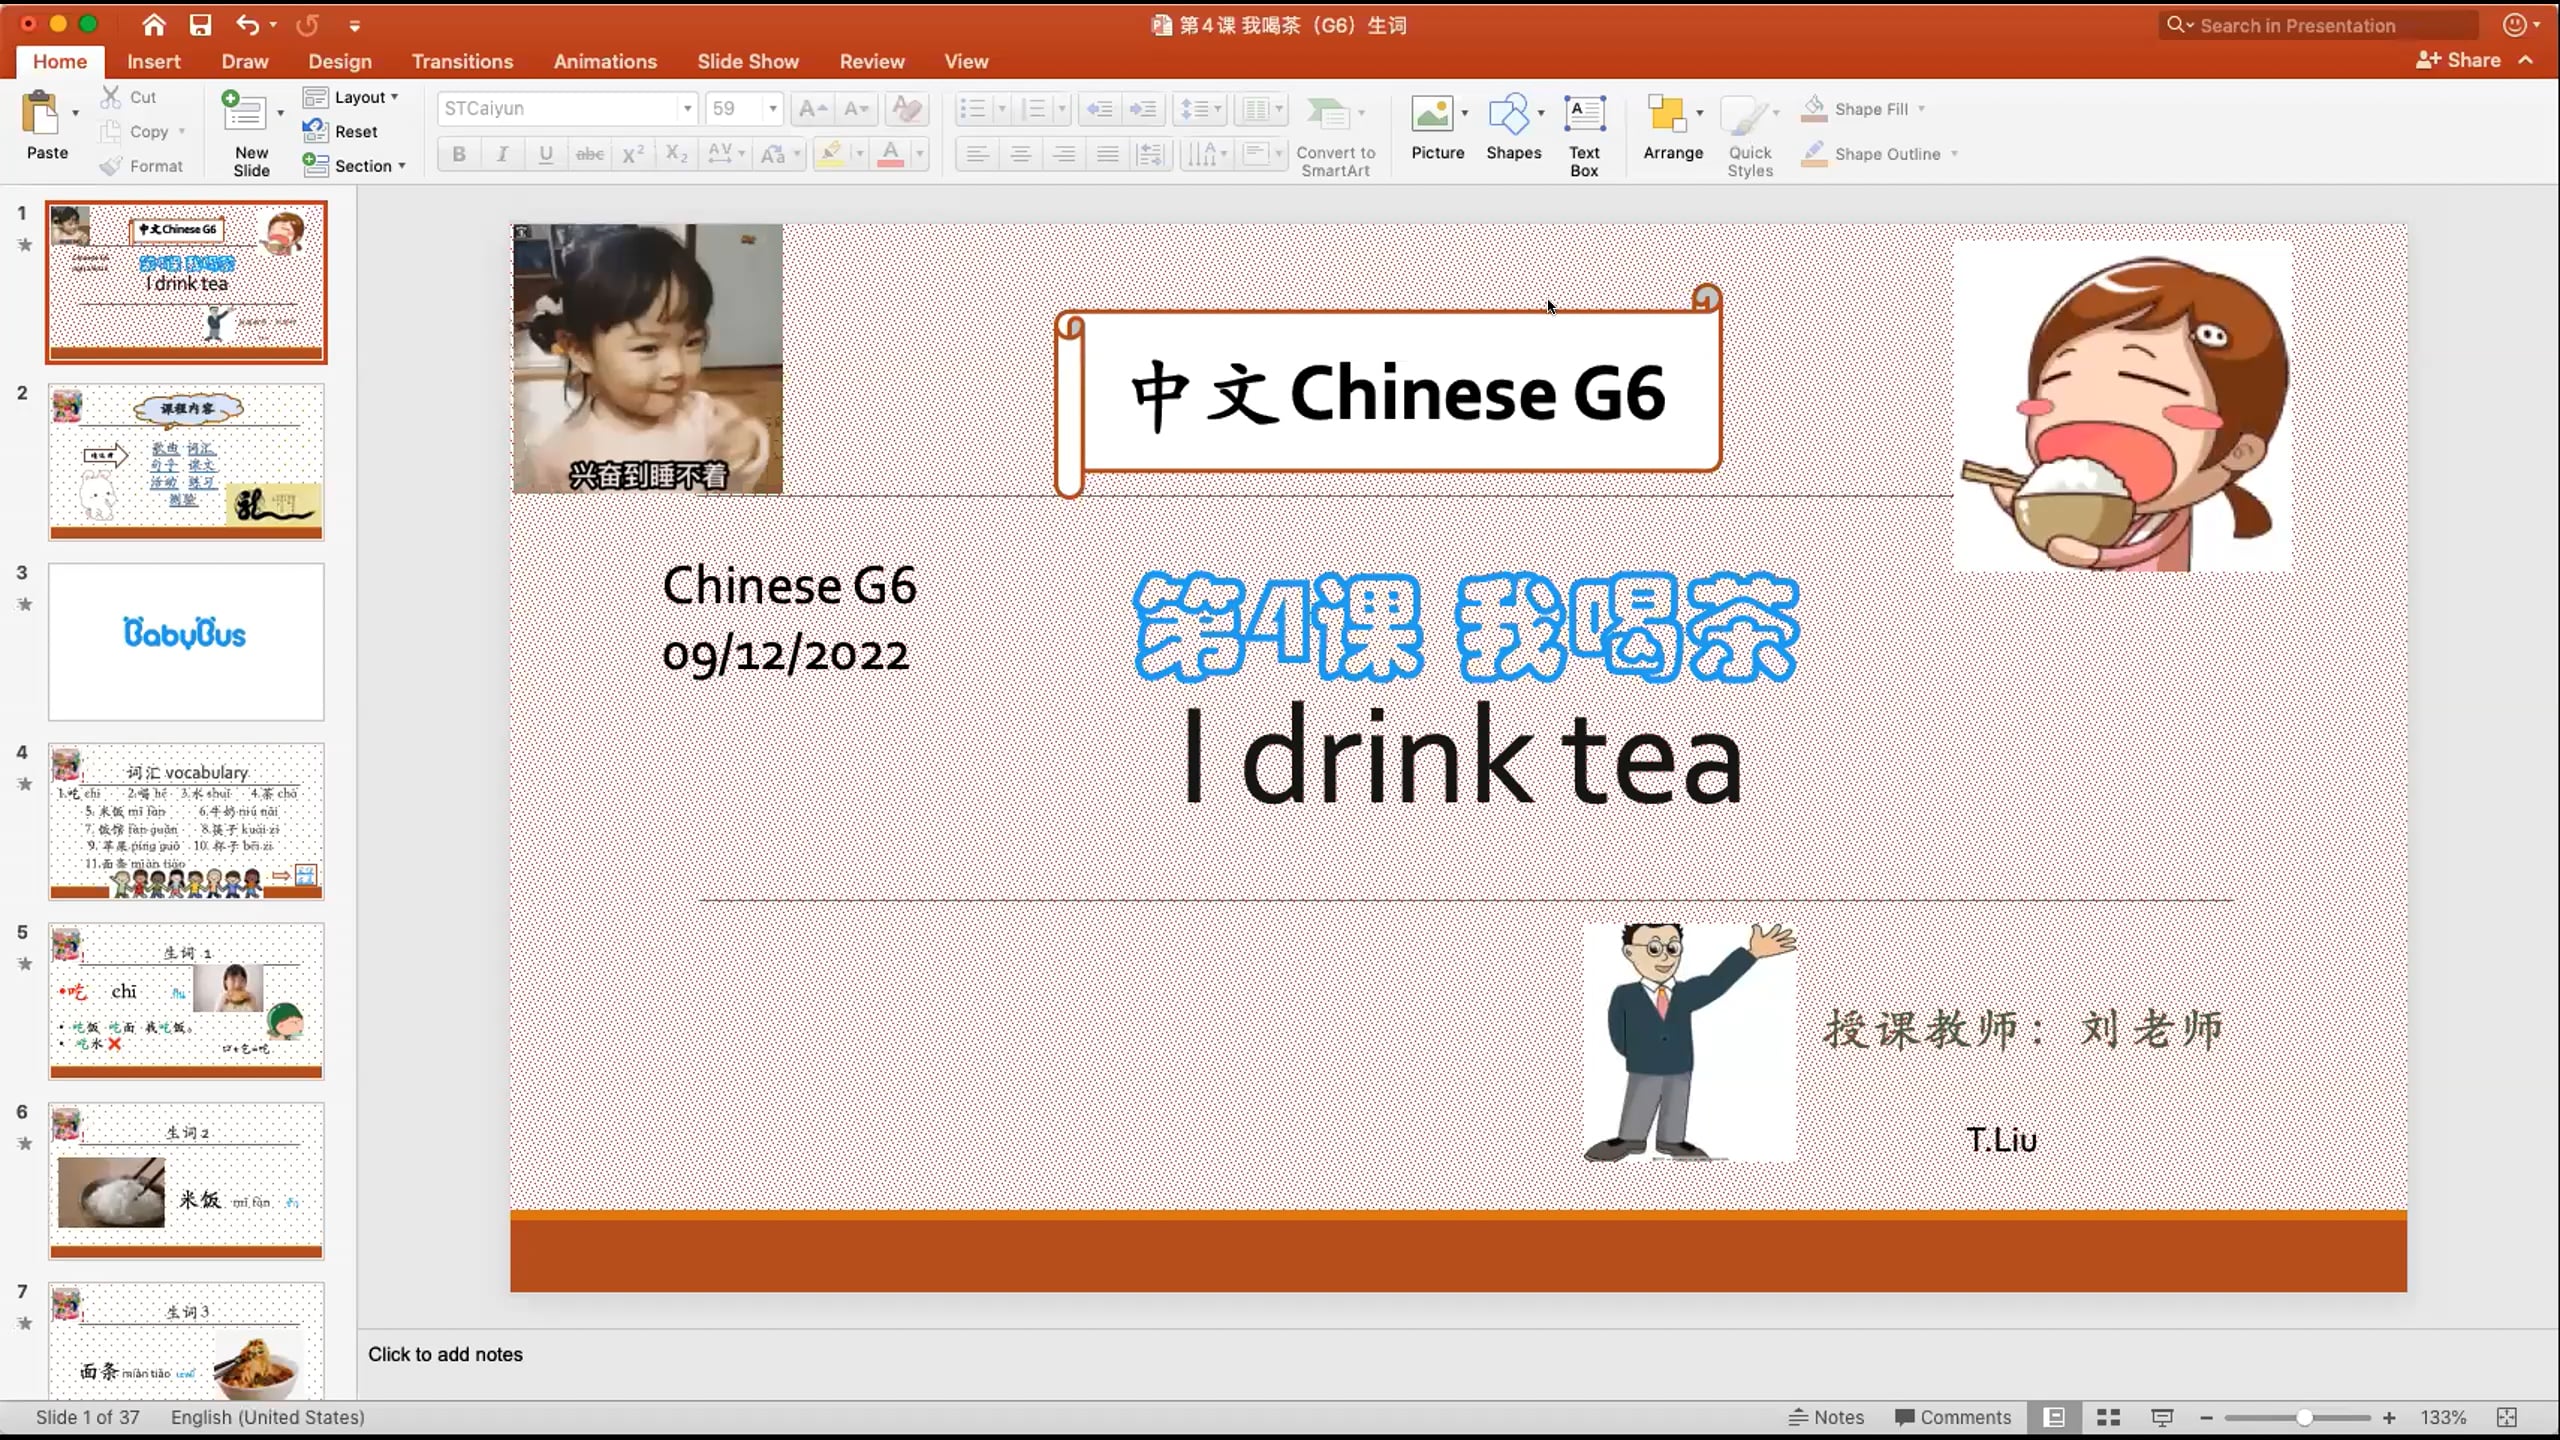This screenshot has width=2560, height=1440.
Task: Open the Shapes gallery
Action: click(1509, 116)
